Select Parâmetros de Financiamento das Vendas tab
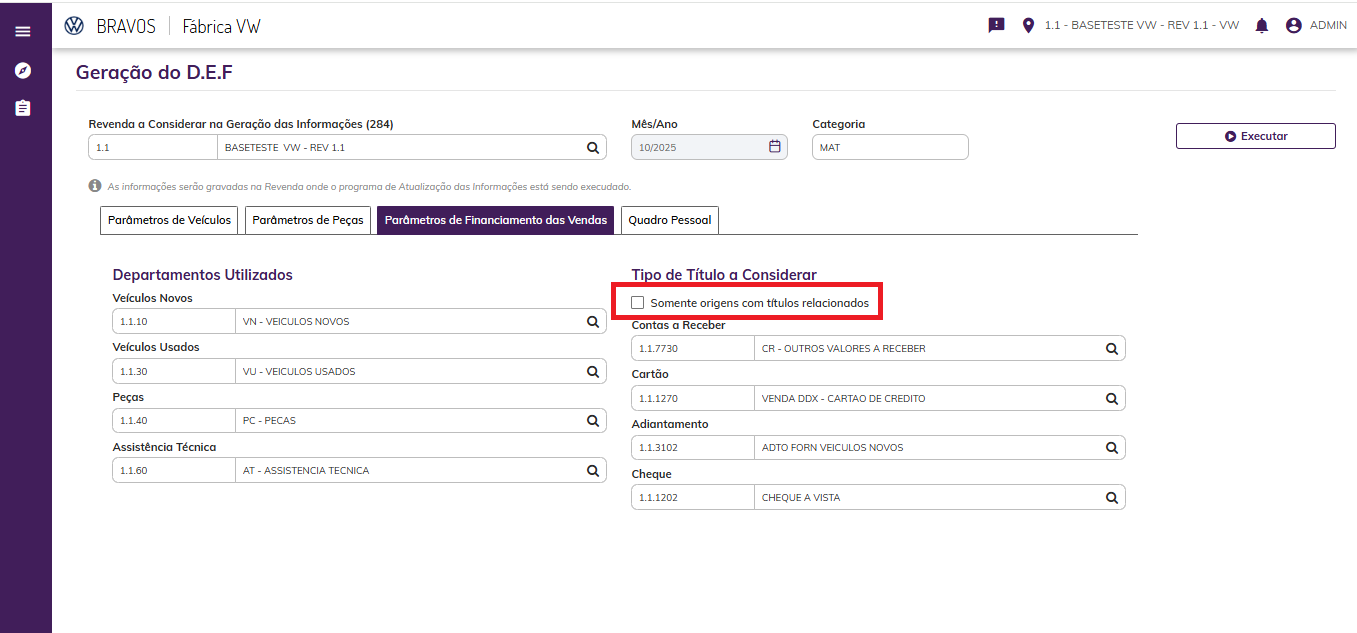1357x633 pixels. point(496,220)
